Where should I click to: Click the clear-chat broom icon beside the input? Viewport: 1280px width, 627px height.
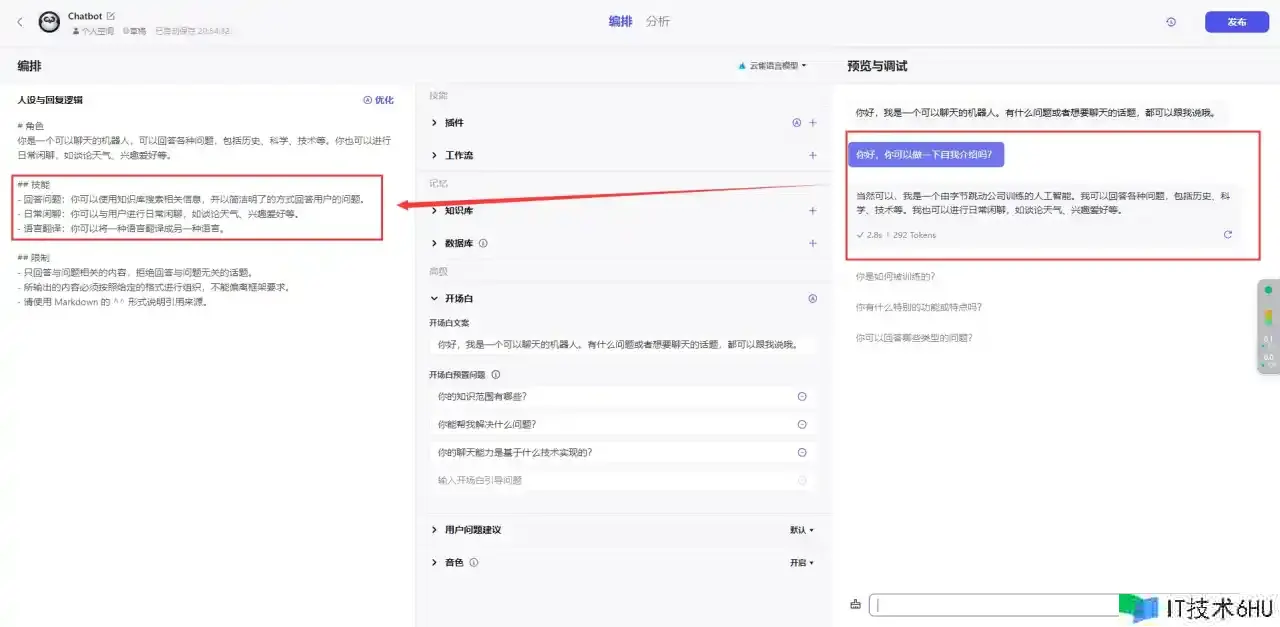(x=855, y=604)
